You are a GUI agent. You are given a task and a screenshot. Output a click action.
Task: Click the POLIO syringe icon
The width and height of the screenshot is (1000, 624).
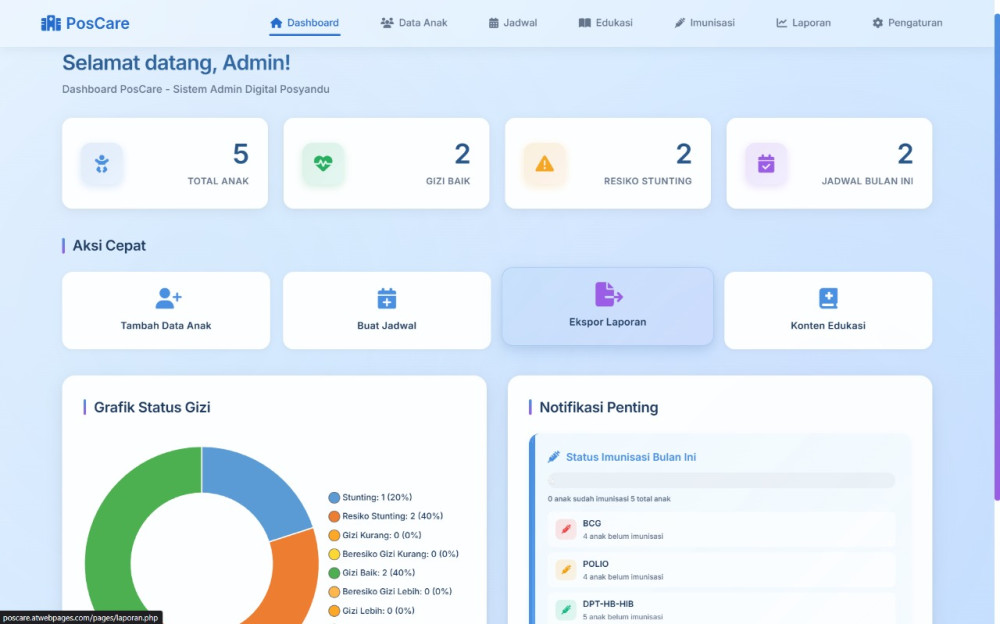coord(566,570)
